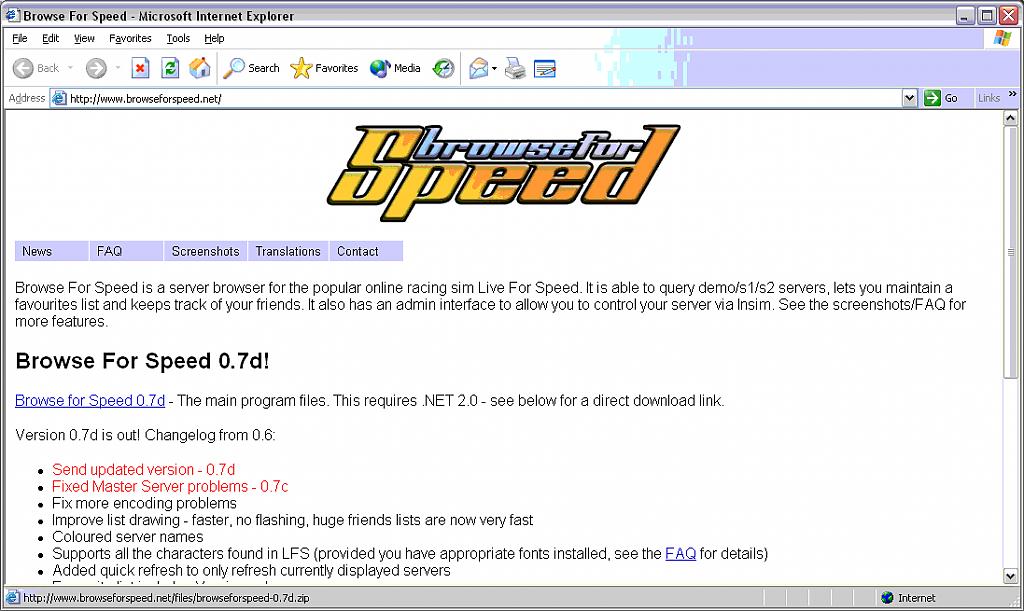Open the Media toolbar globe icon
Screen dimensions: 1024x611
(379, 68)
